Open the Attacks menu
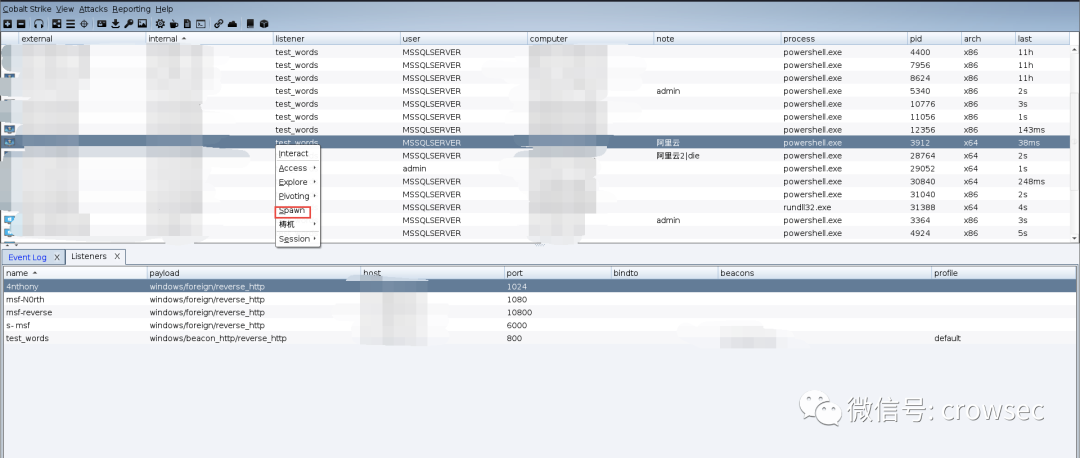Viewport: 1080px width, 458px height. pos(93,9)
